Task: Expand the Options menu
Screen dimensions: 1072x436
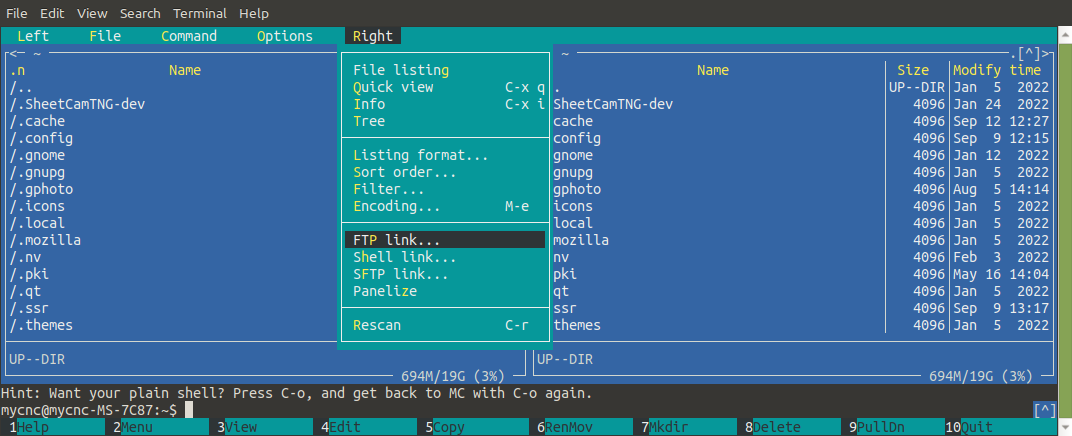Action: (284, 36)
